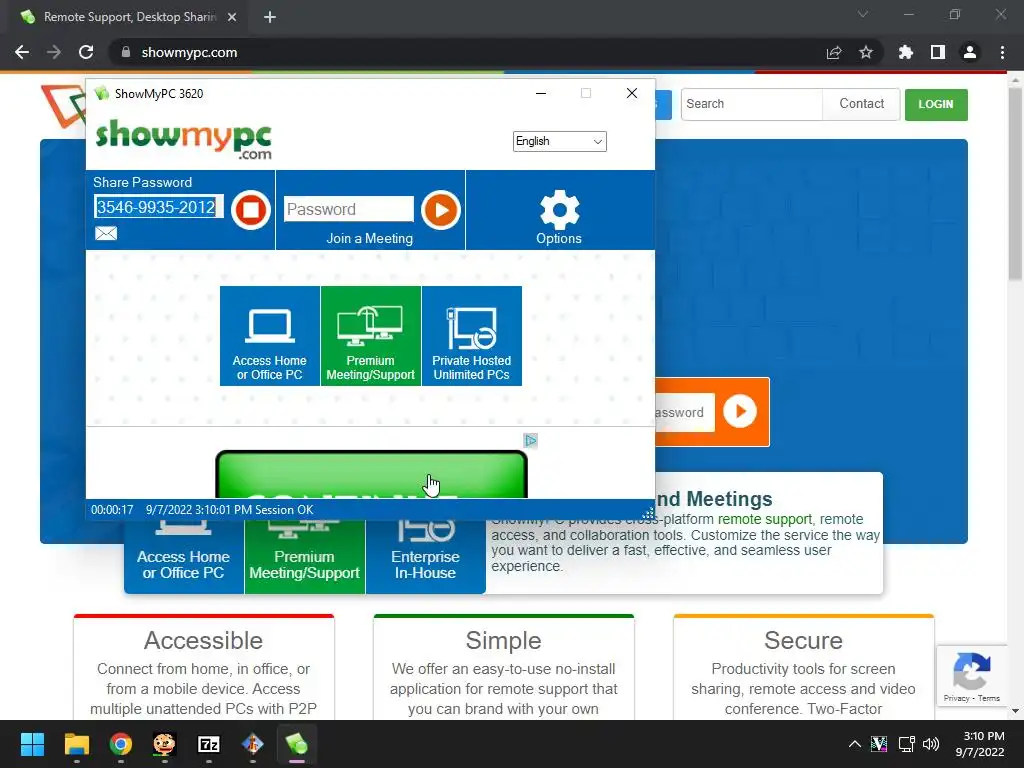Click the network tray icon

[906, 744]
